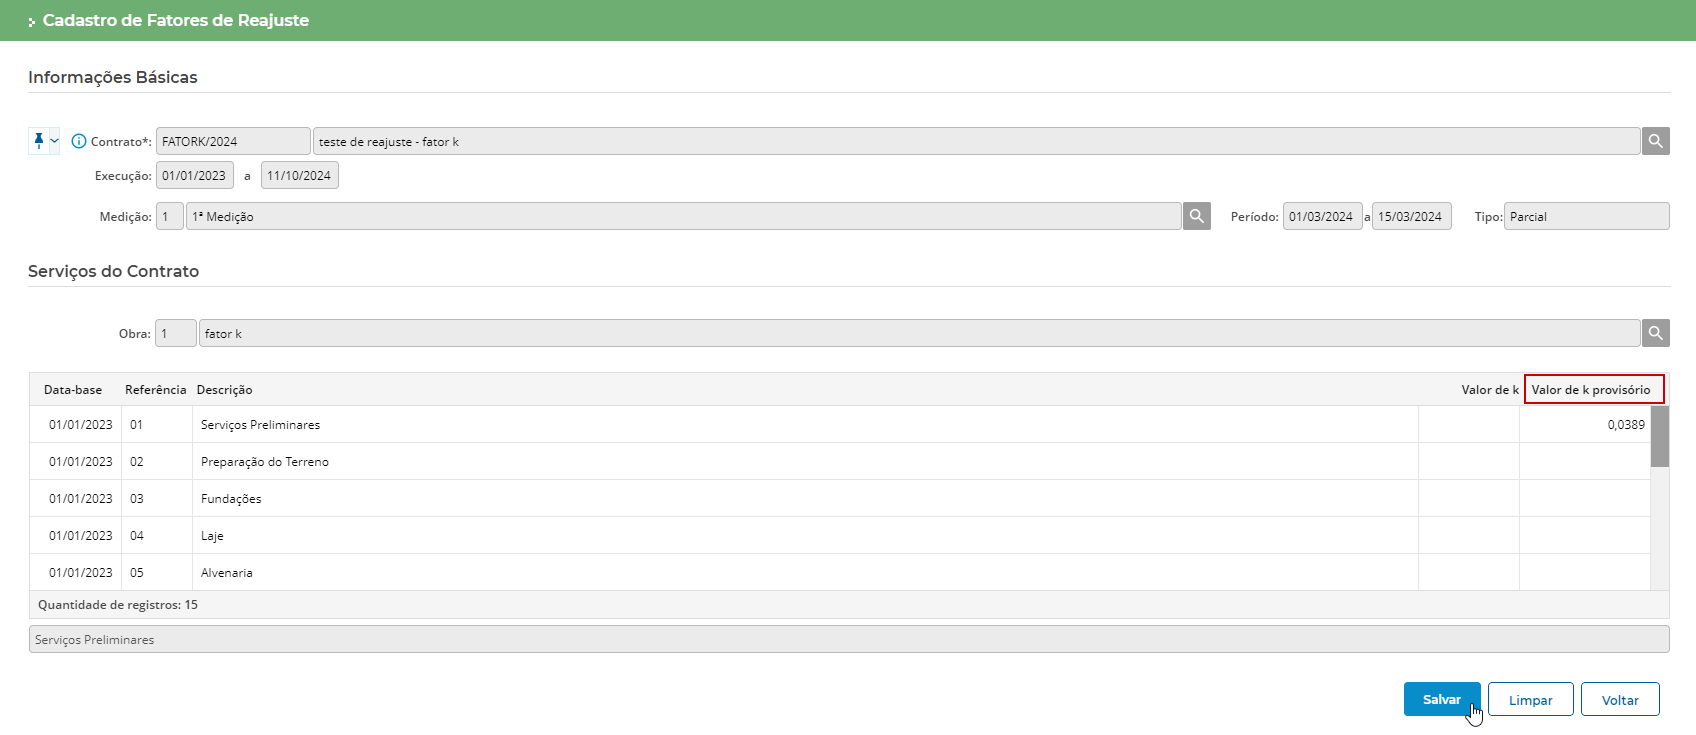Click the Valor de k provisório header

pos(1593,390)
